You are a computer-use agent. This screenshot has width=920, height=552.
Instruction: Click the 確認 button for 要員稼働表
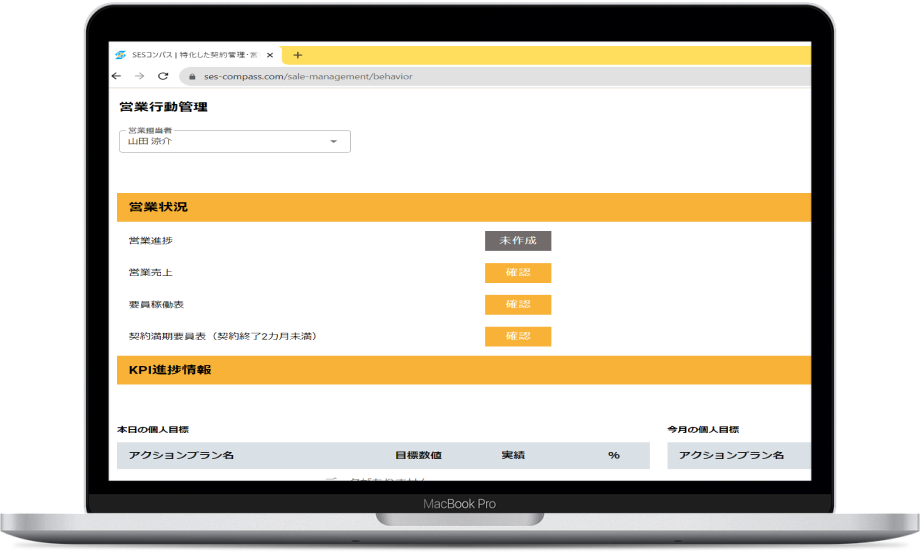tap(518, 304)
